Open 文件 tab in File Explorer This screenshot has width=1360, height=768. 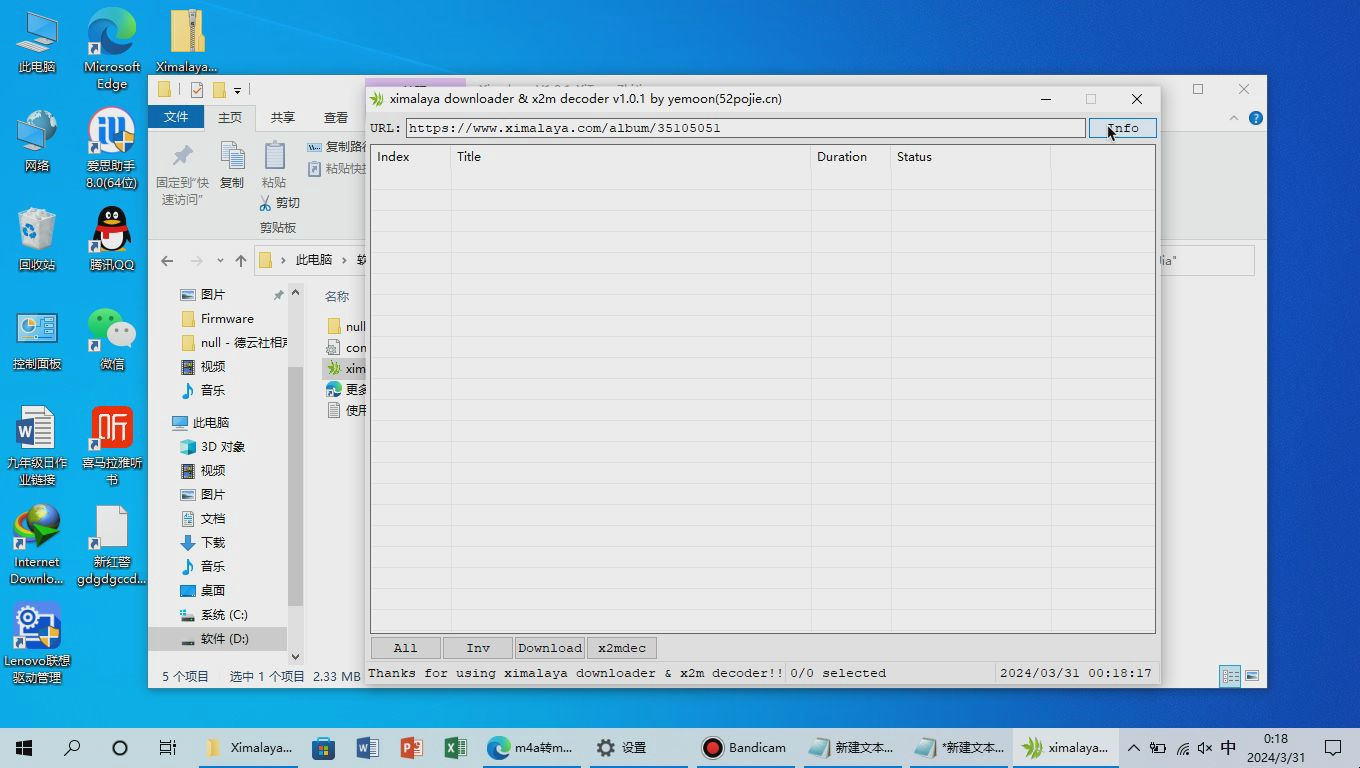[x=176, y=117]
